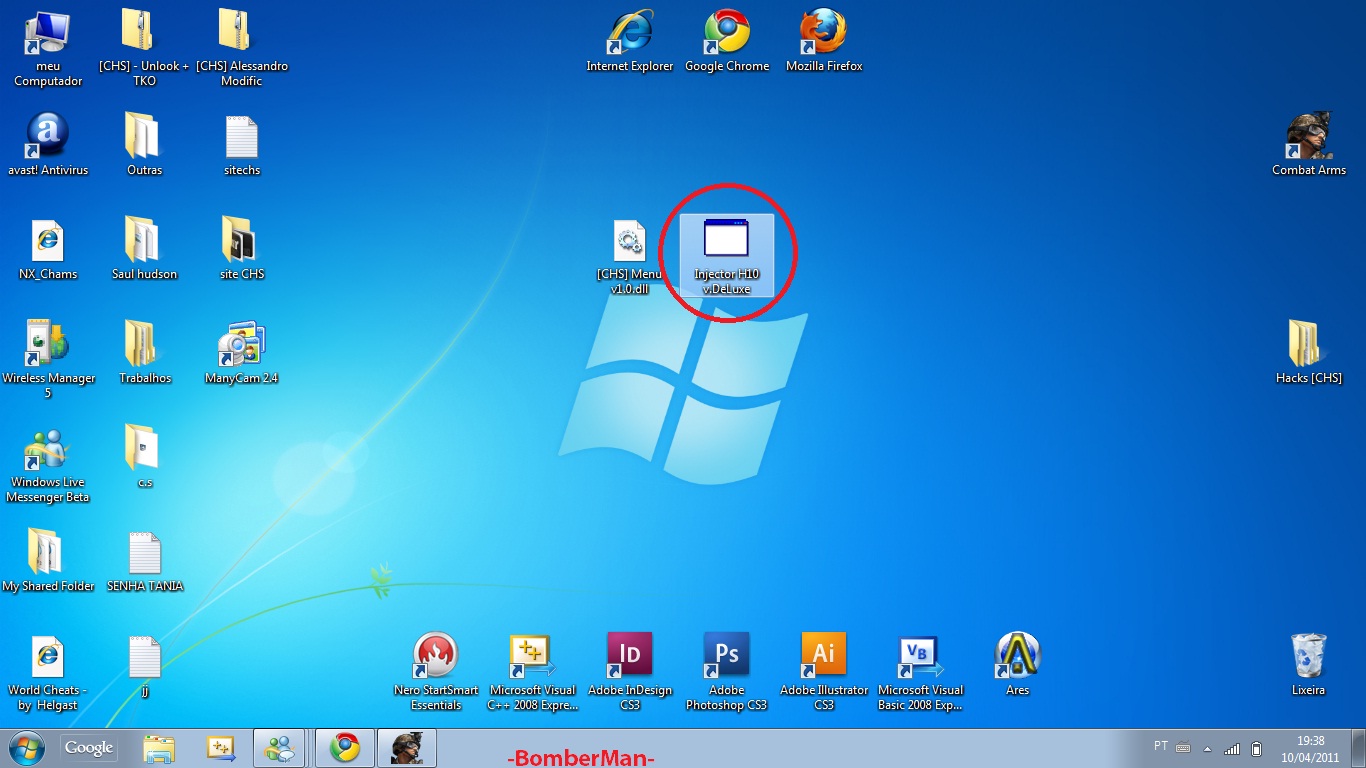Select the SENHA TANIA text file

point(144,561)
